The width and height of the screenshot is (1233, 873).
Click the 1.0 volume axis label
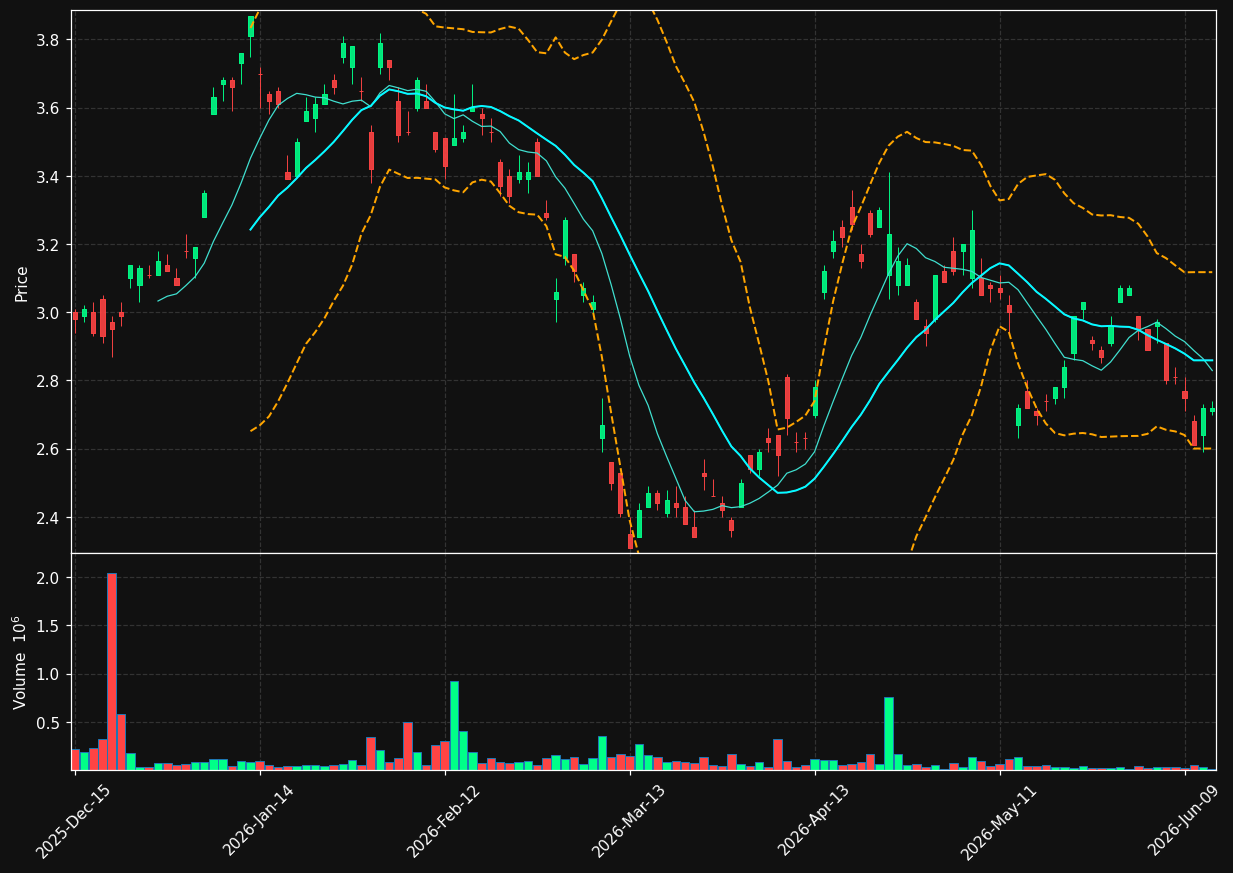coord(49,675)
